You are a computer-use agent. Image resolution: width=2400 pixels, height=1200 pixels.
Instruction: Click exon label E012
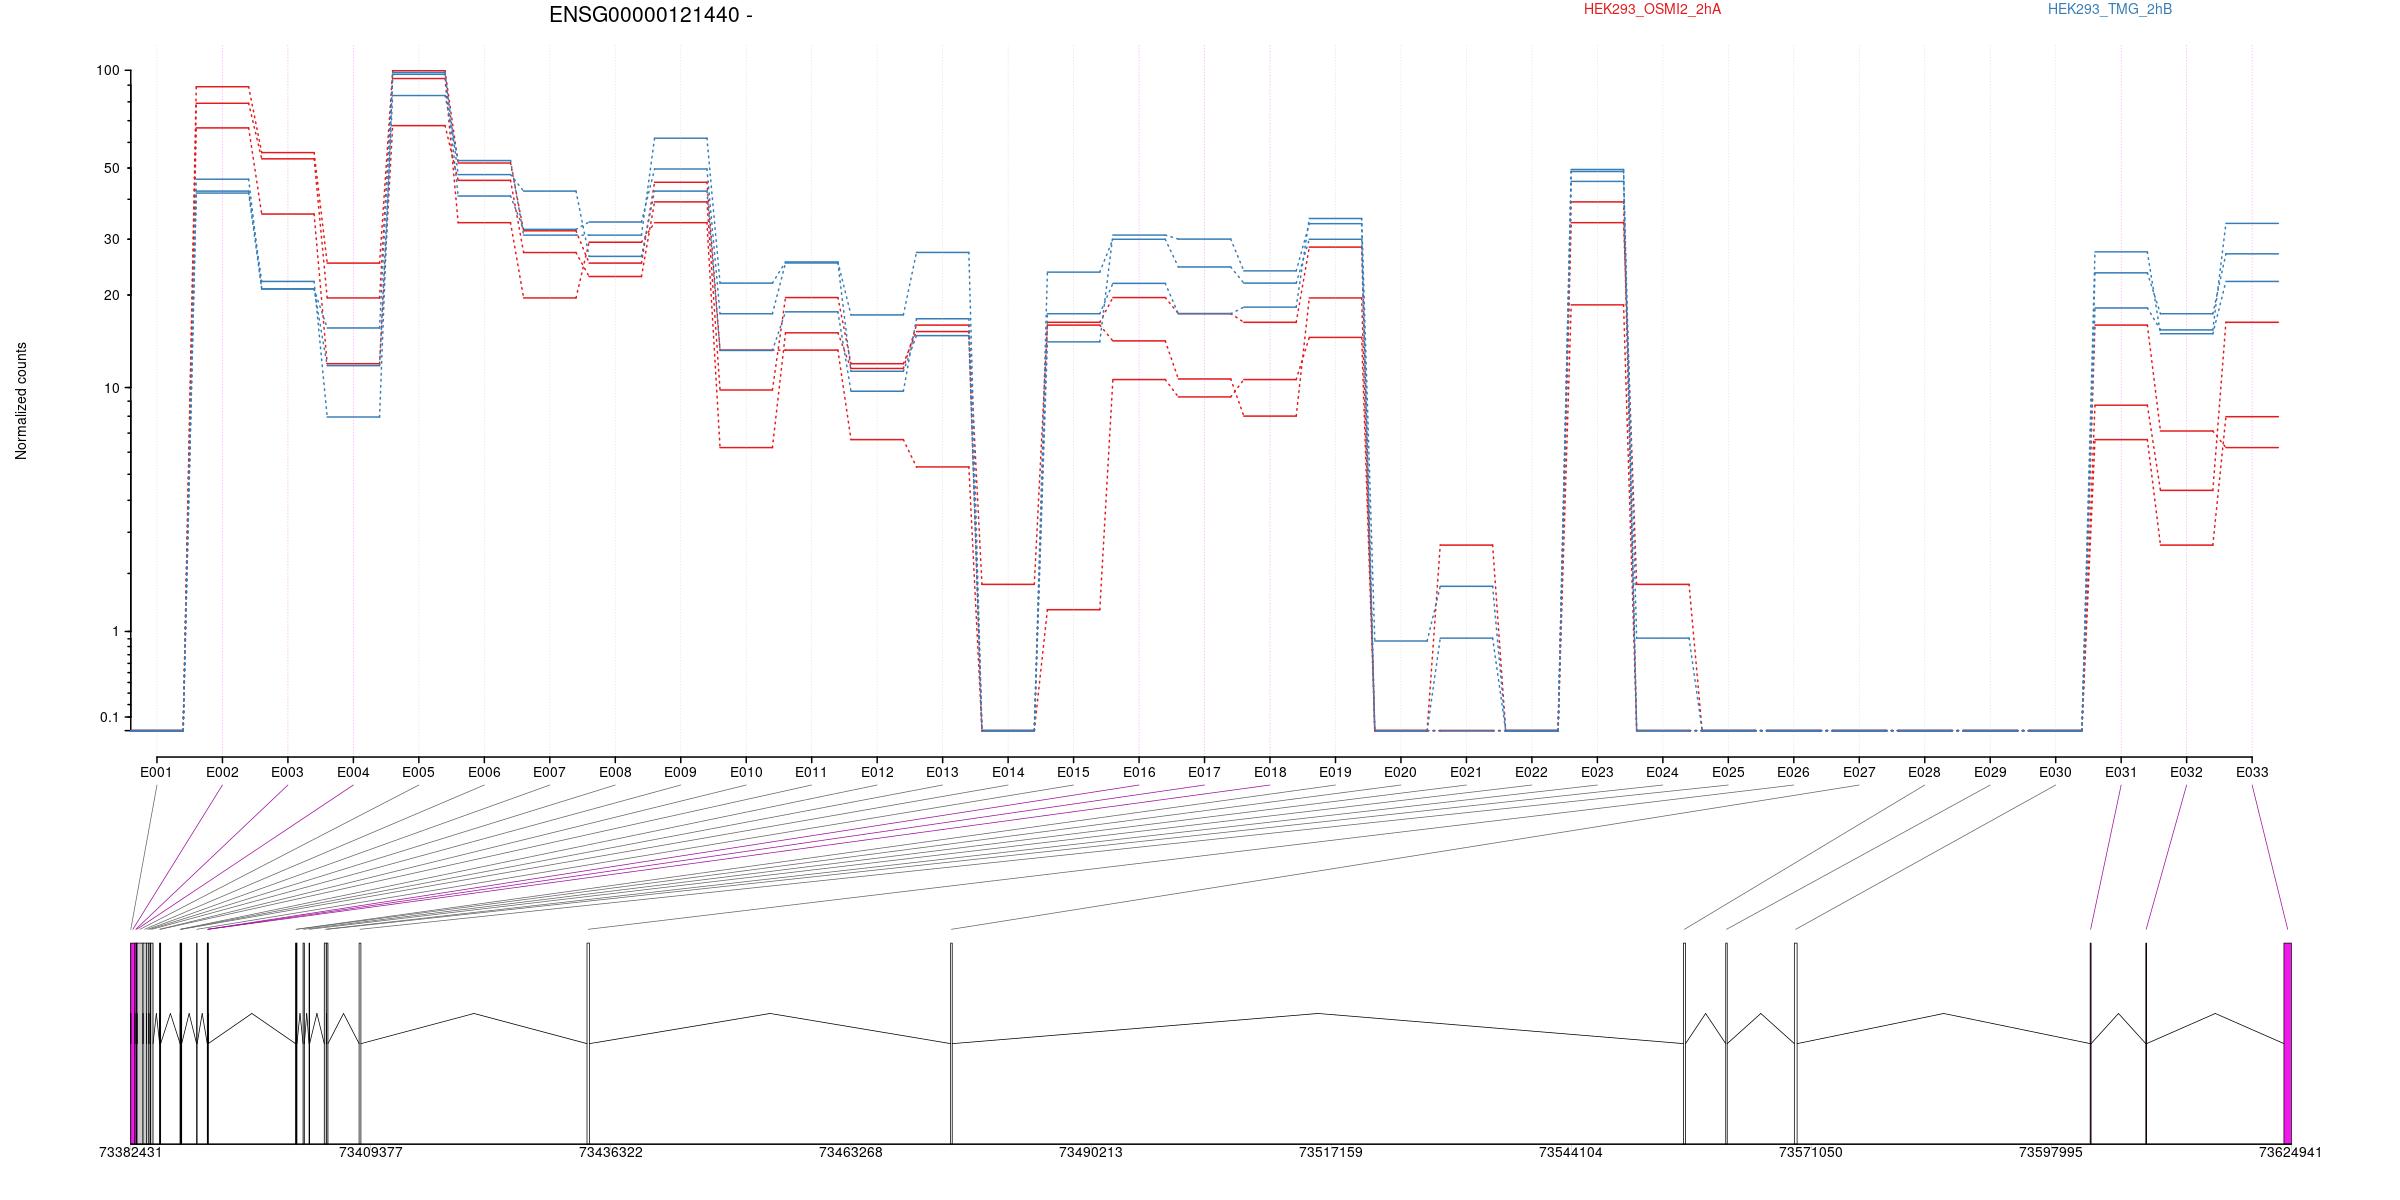click(x=877, y=772)
